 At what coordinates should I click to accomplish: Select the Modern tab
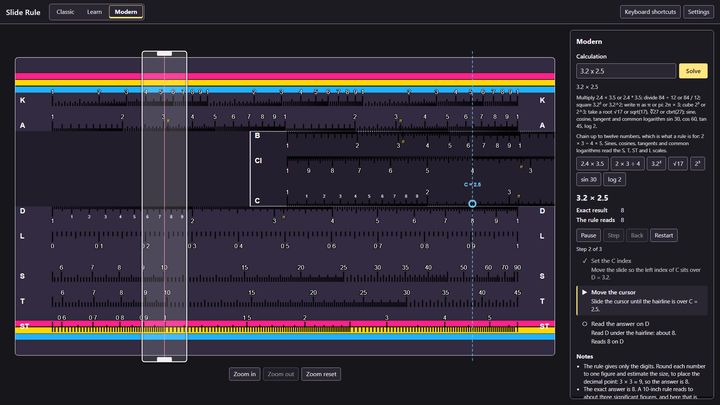(126, 12)
